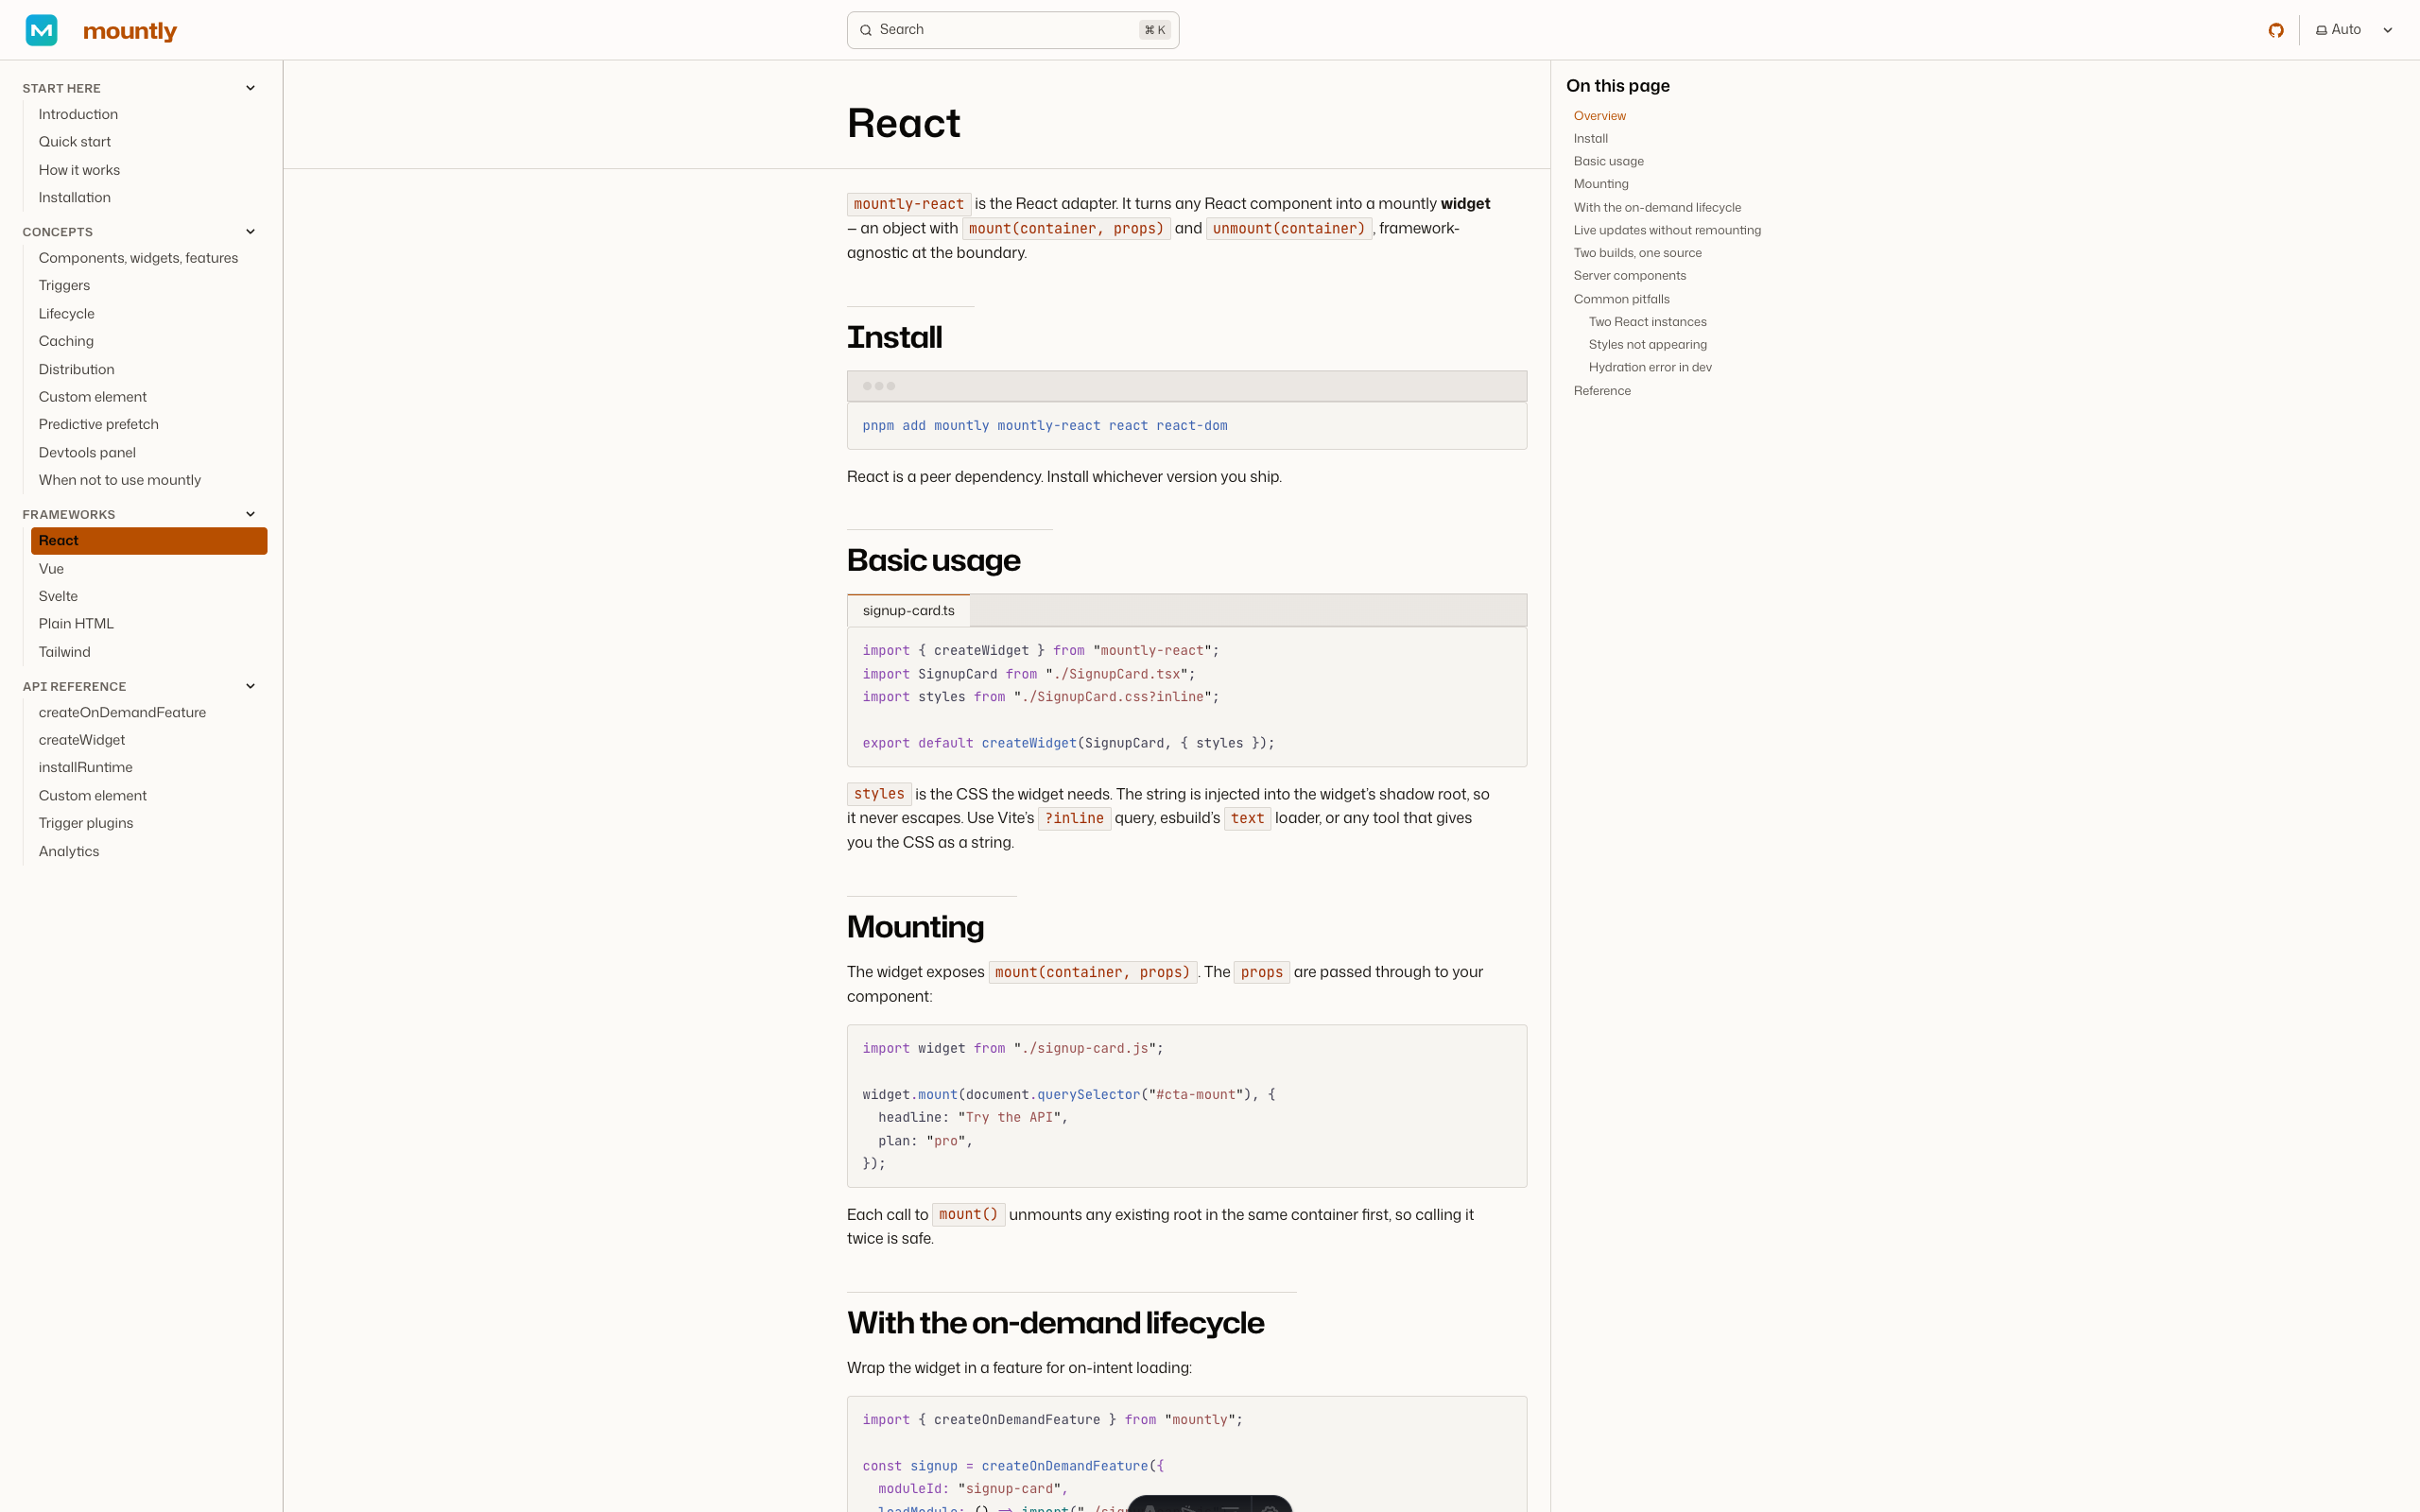The height and width of the screenshot is (1512, 2420).
Task: Click the laptop icon beside the Auto theme label
Action: click(x=2322, y=29)
